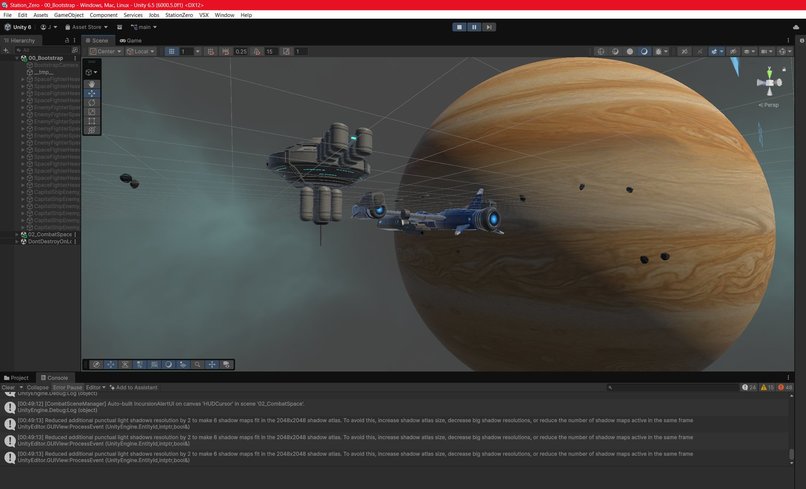Click the rotation snap value field 15
Screen dimensions: 806x489
[x=270, y=51]
